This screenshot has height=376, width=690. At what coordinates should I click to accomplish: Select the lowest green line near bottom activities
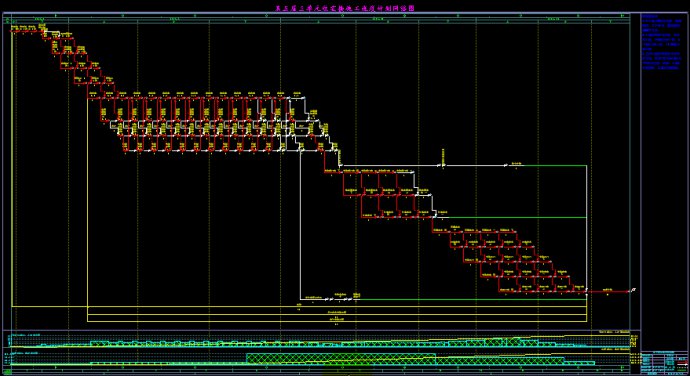pyautogui.click(x=473, y=299)
